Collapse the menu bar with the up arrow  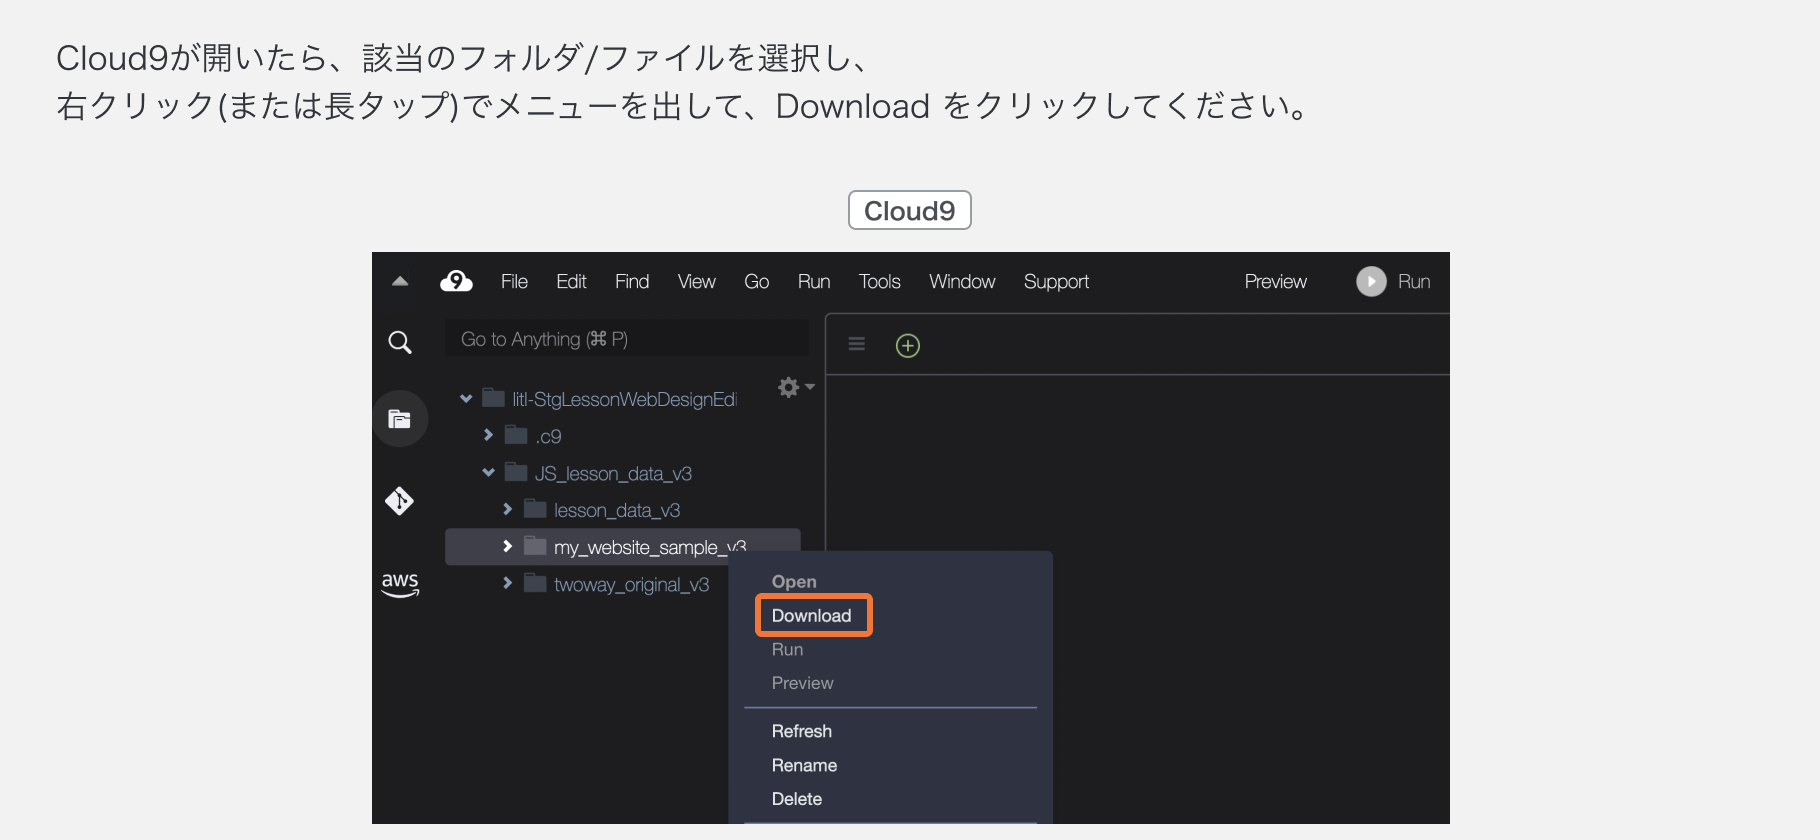click(400, 281)
